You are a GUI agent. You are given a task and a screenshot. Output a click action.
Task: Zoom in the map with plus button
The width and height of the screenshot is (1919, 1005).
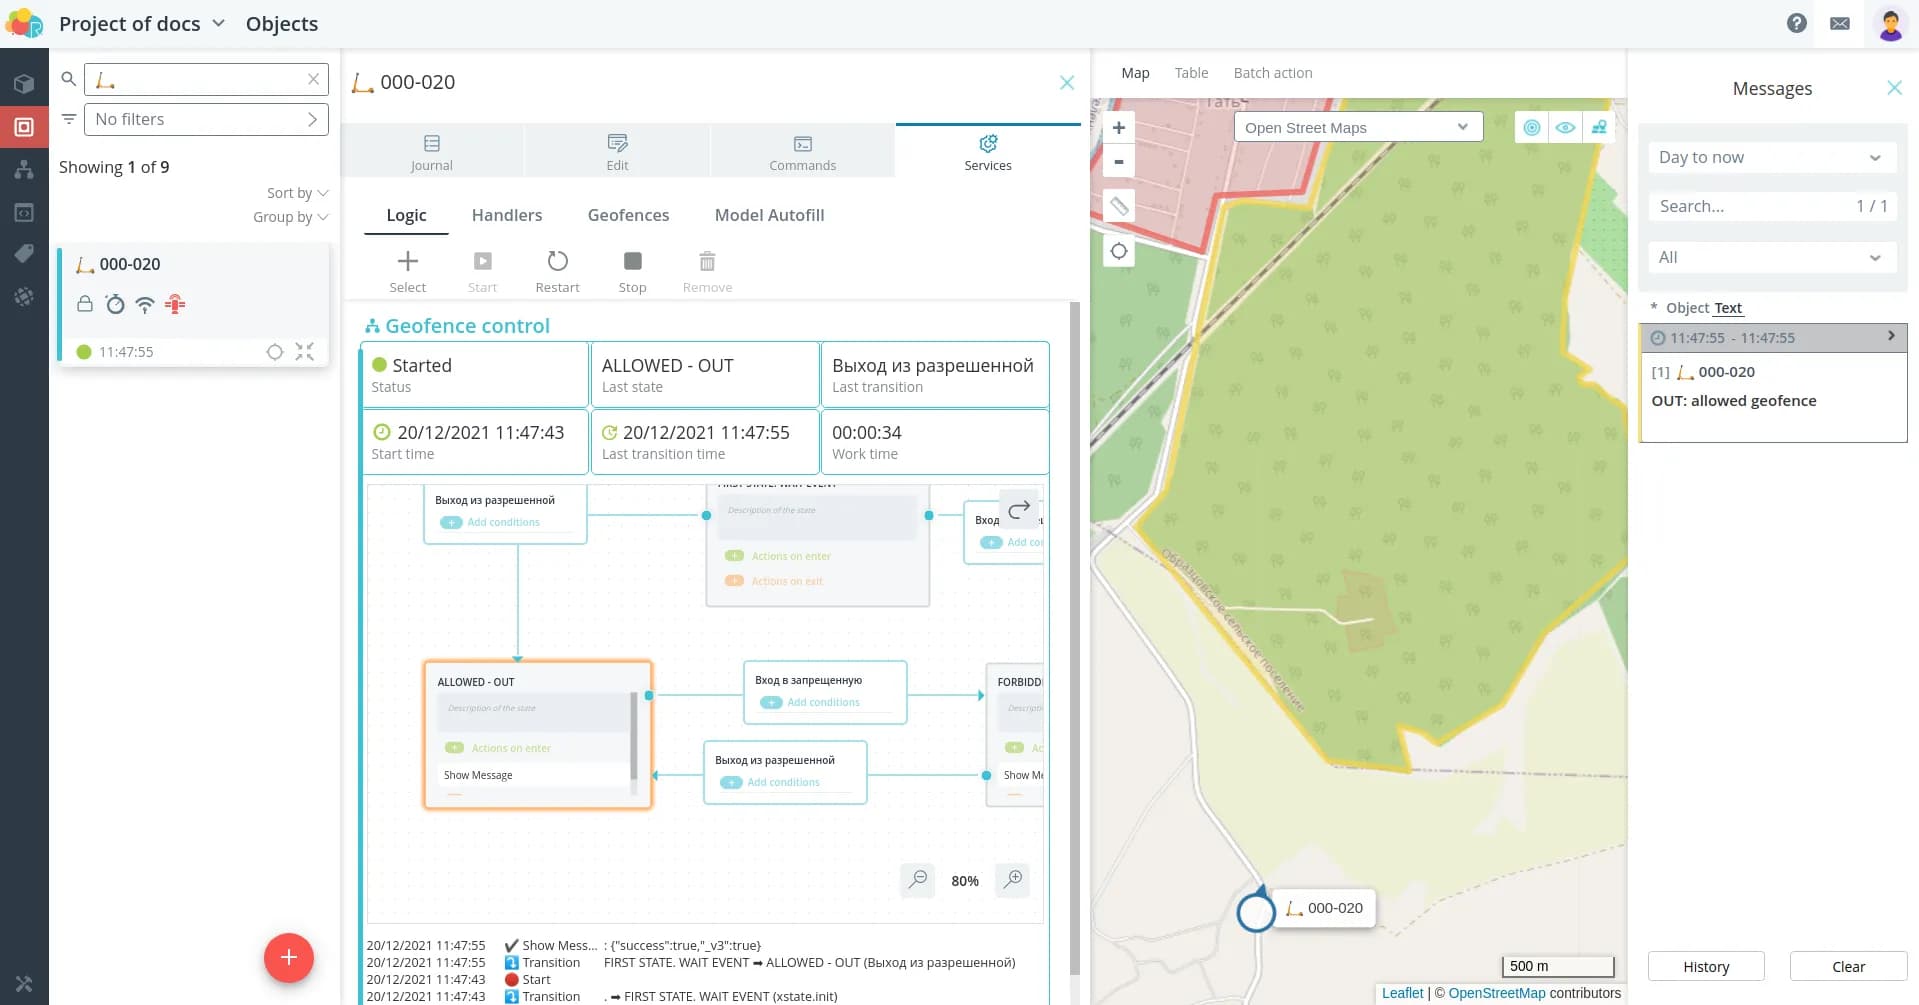point(1119,128)
